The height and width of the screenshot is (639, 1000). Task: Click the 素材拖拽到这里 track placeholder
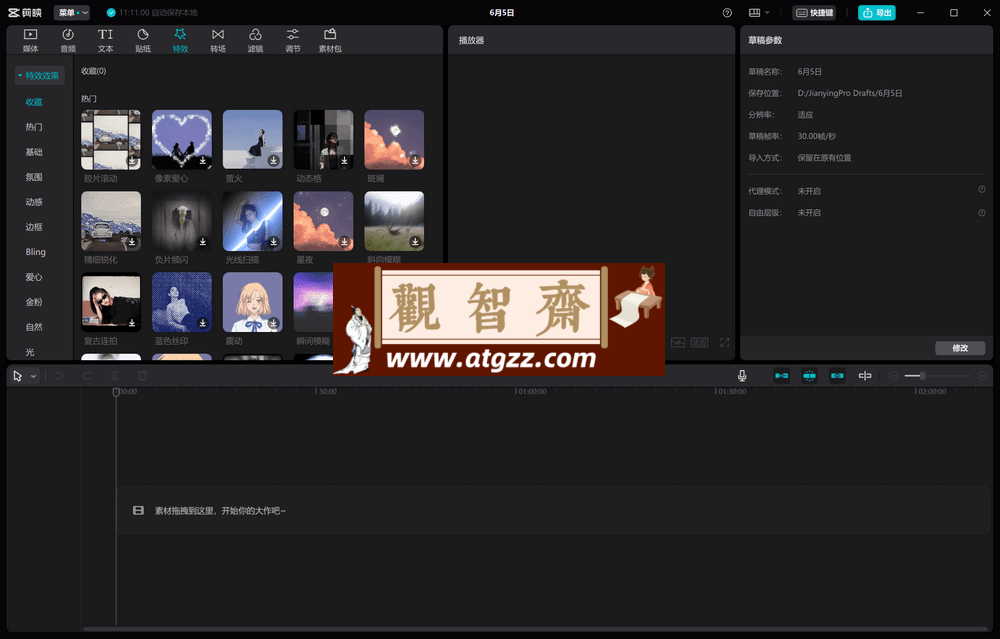[552, 510]
